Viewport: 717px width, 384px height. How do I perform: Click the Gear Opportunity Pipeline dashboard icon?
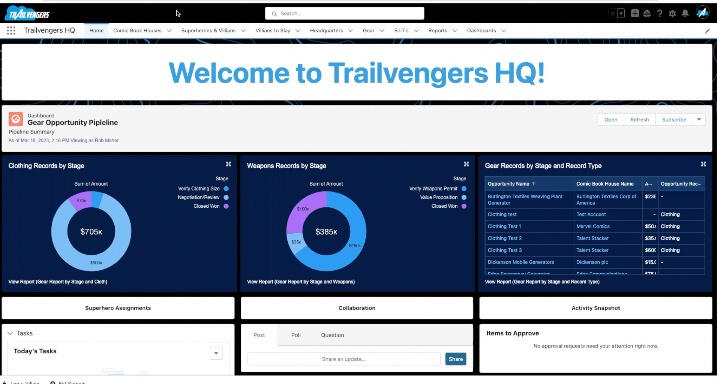(16, 119)
